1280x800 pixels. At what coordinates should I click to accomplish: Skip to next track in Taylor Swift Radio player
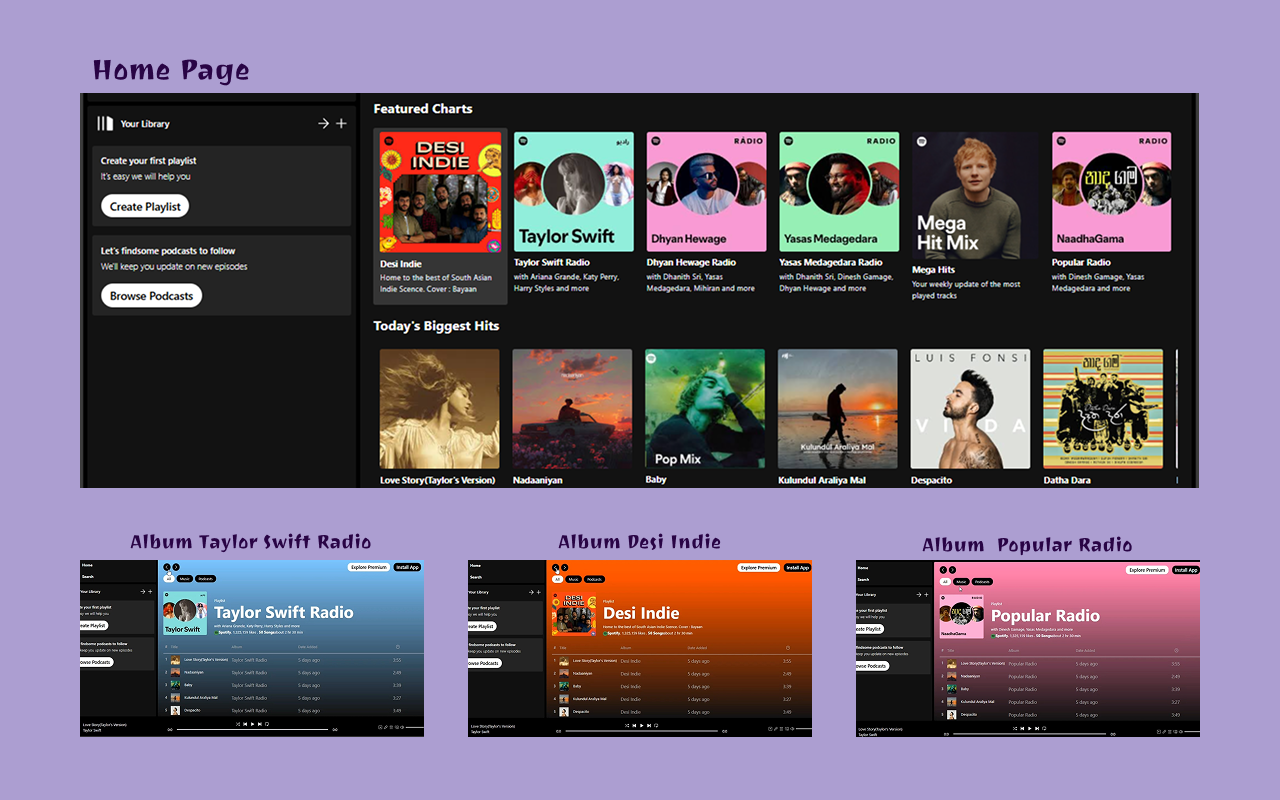pyautogui.click(x=260, y=724)
